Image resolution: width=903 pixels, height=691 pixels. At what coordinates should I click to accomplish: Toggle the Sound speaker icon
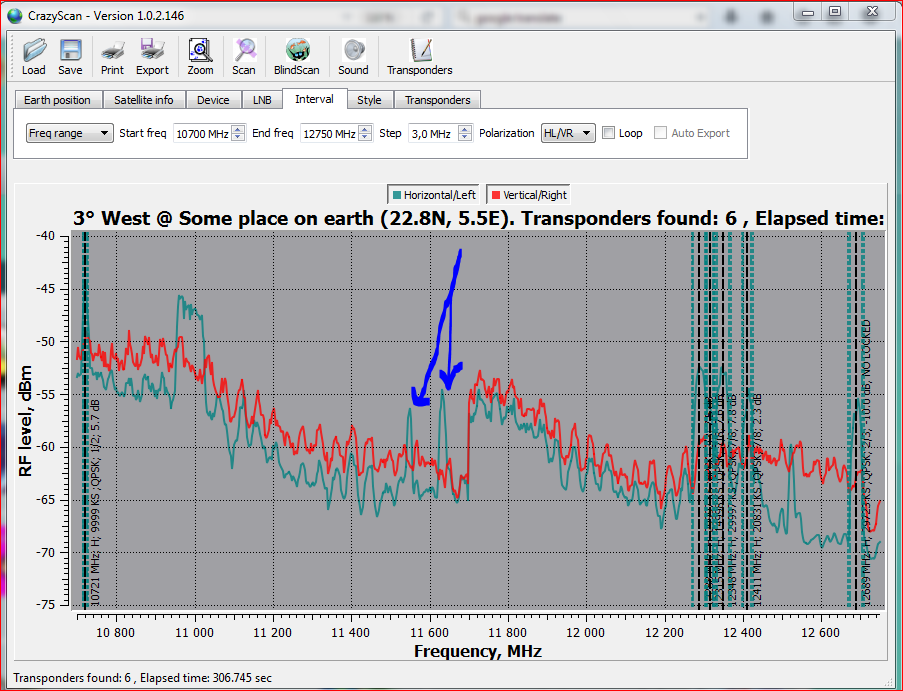(x=353, y=56)
